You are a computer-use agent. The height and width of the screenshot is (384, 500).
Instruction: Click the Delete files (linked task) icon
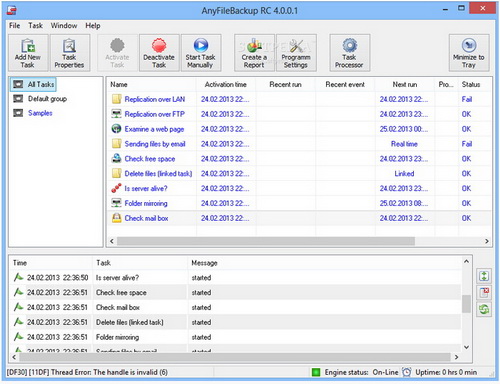pyautogui.click(x=116, y=173)
